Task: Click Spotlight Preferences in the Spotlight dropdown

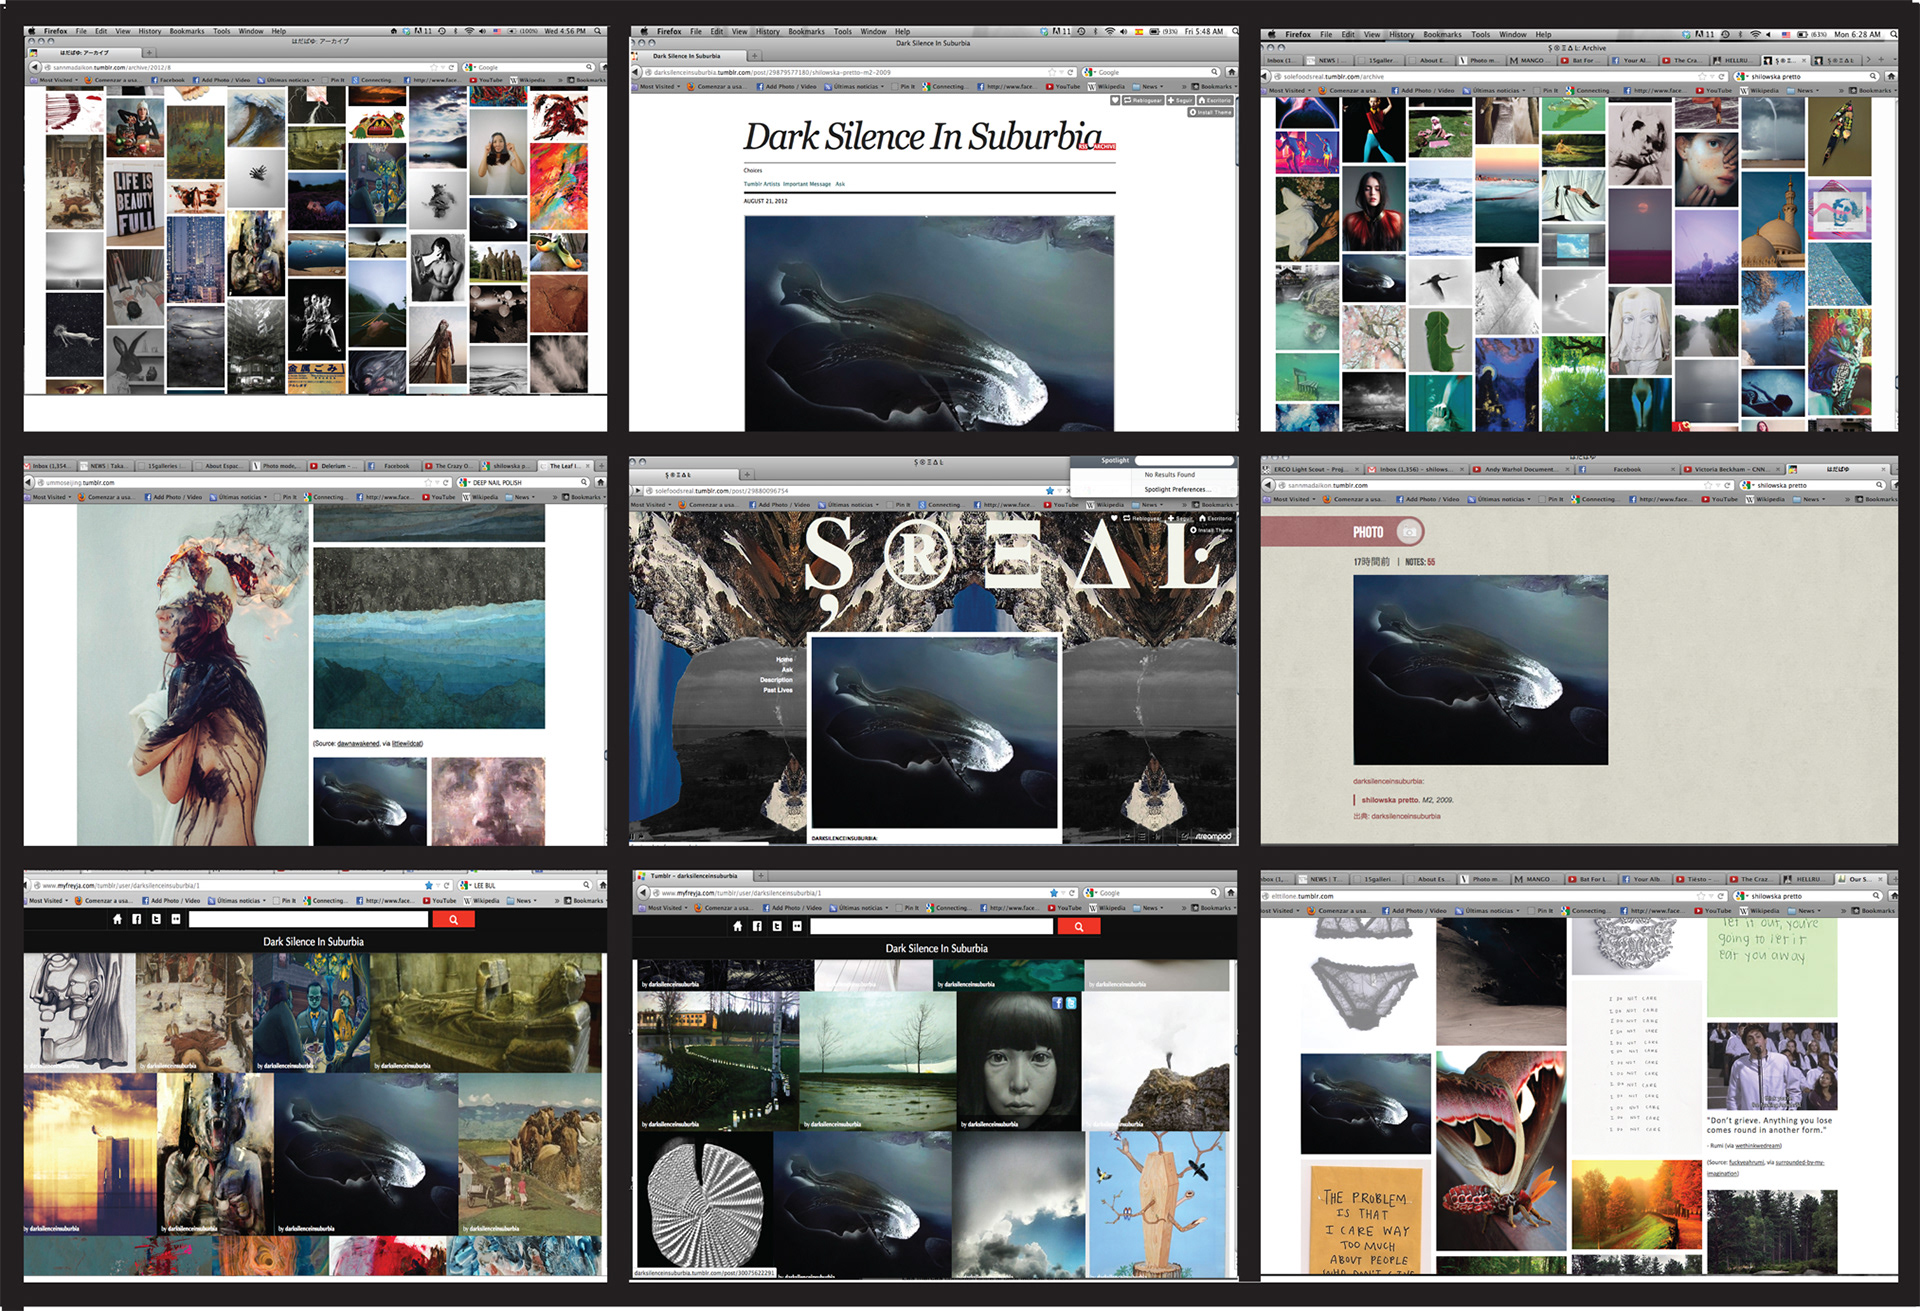Action: tap(1178, 489)
